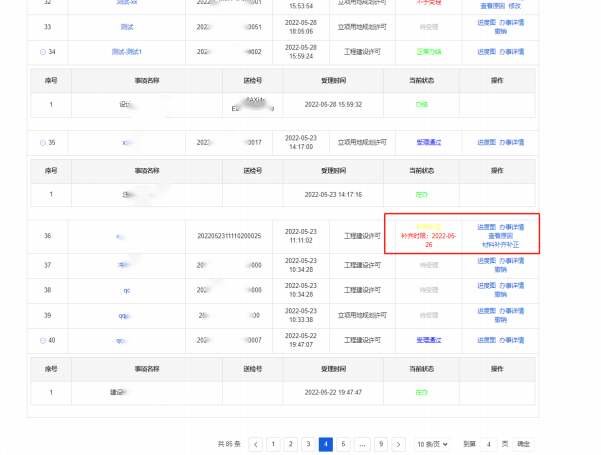This screenshot has width=601, height=455.
Task: Click the page number jump input field
Action: point(489,443)
